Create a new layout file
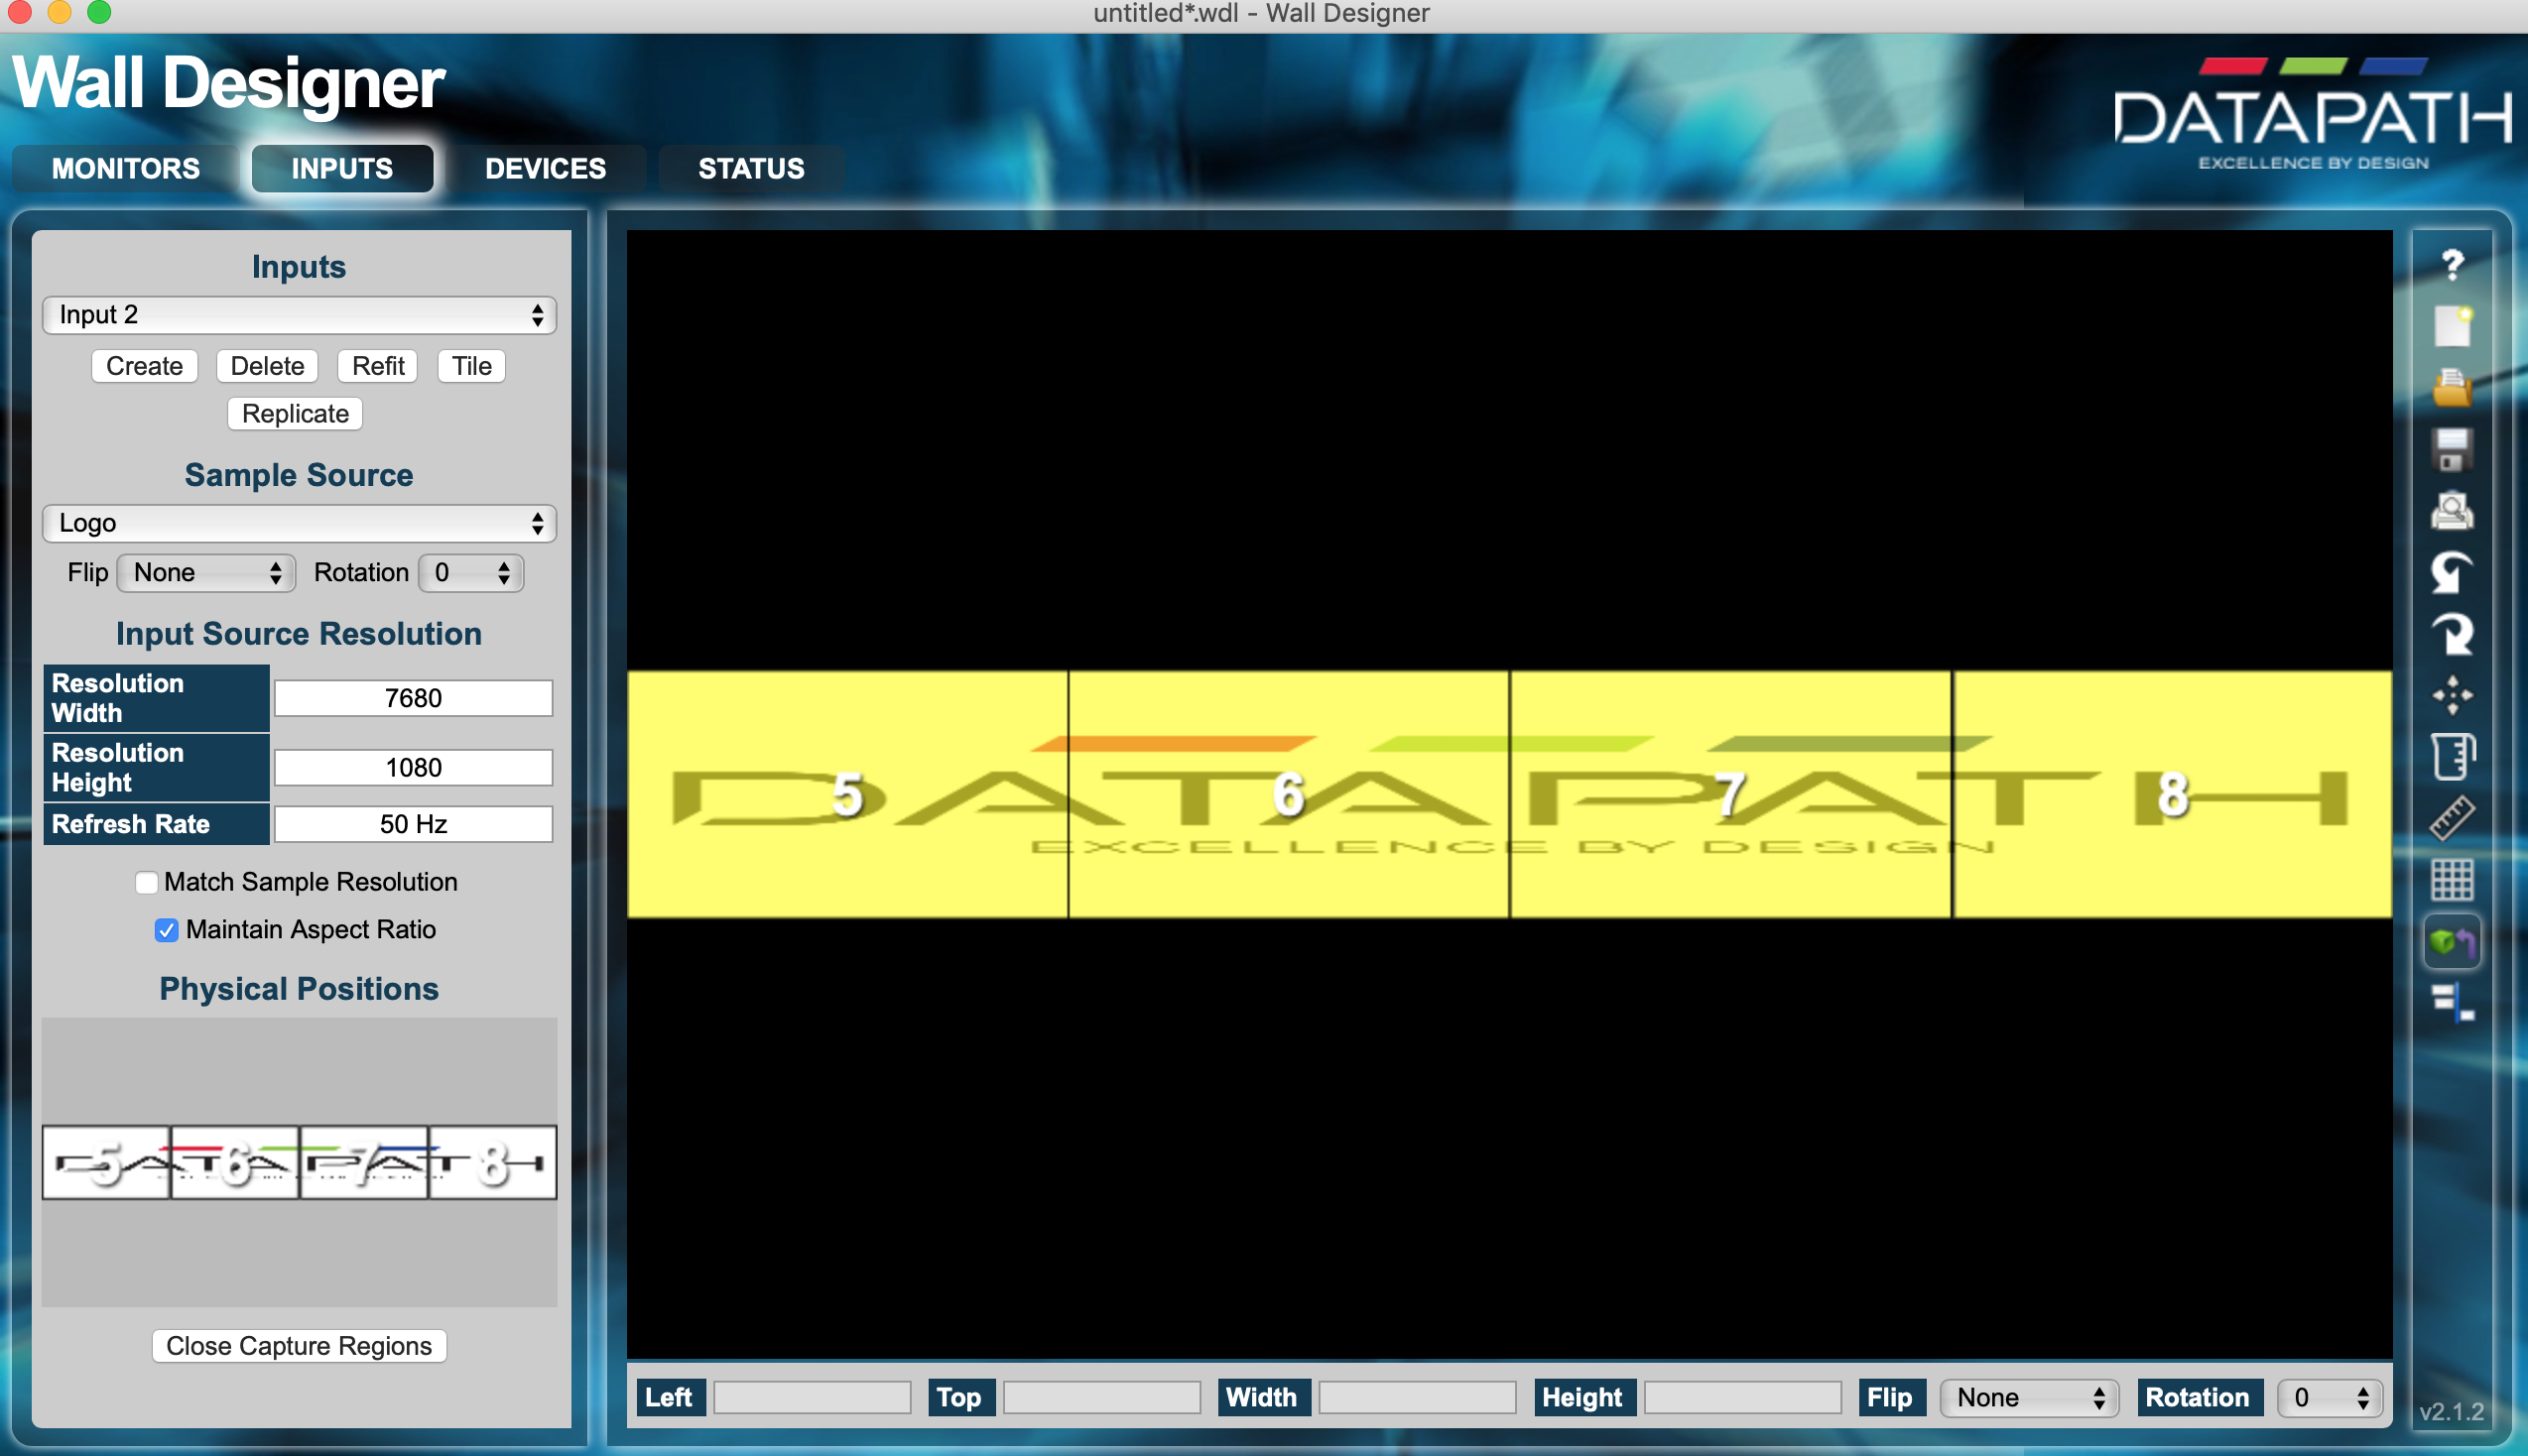The height and width of the screenshot is (1456, 2528). pyautogui.click(x=2451, y=326)
